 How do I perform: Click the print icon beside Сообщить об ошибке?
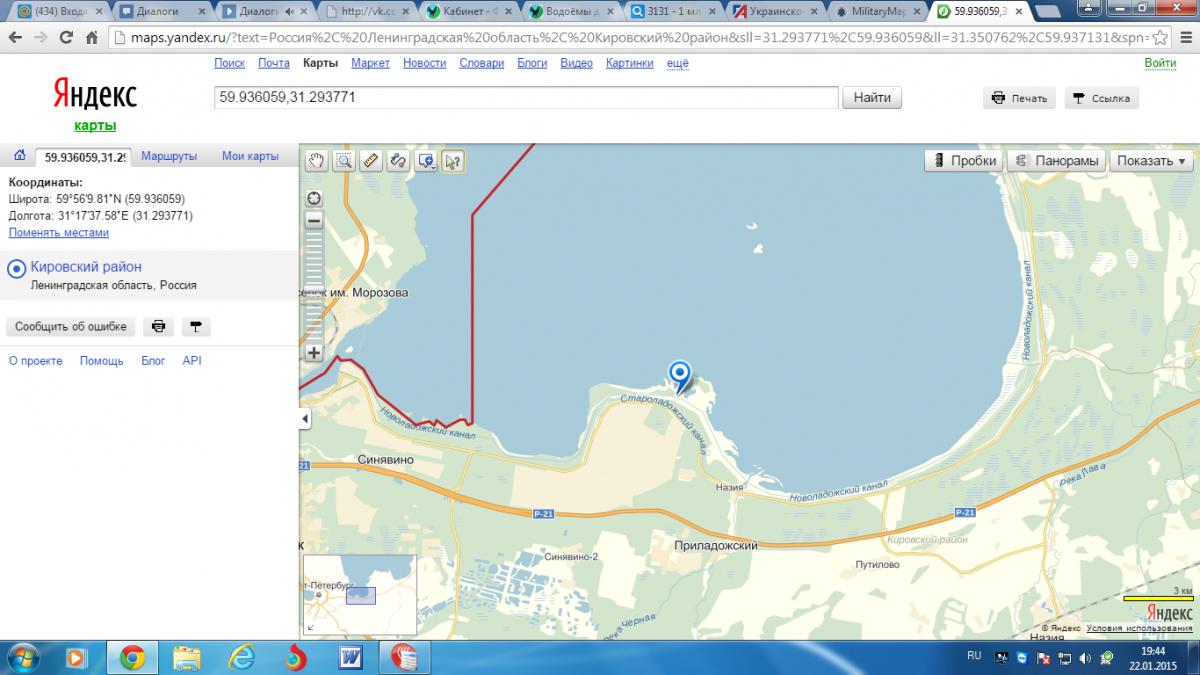[158, 327]
